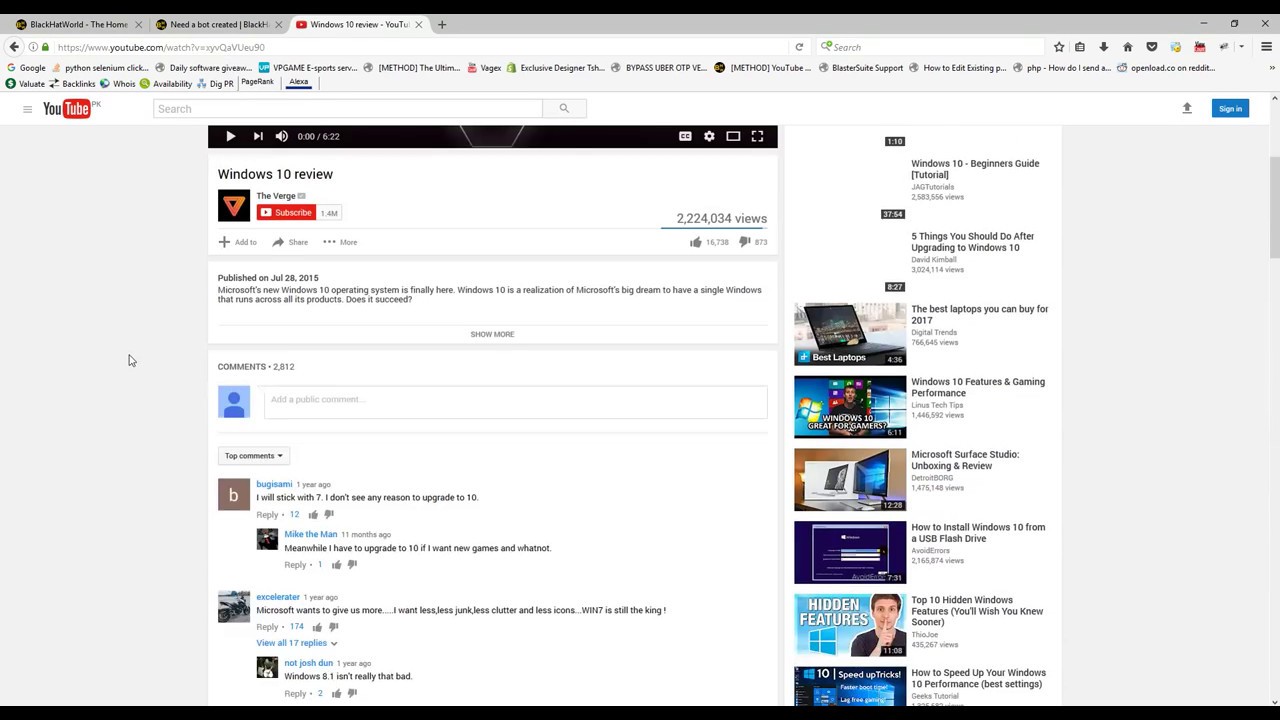1280x720 pixels.
Task: Reload the current page
Action: 799,47
